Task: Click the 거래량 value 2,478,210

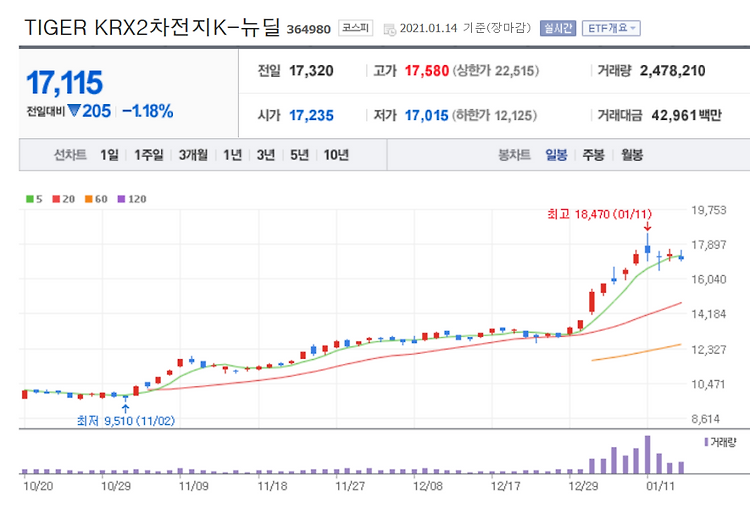Action: tap(673, 71)
